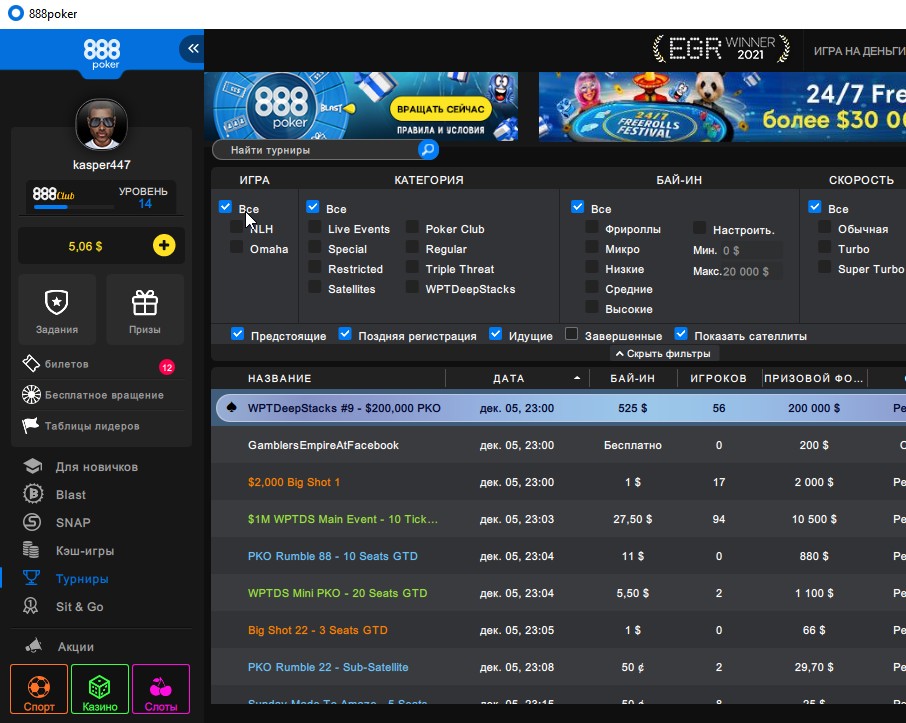Go to SNAP menu item
The height and width of the screenshot is (723, 906).
(73, 522)
